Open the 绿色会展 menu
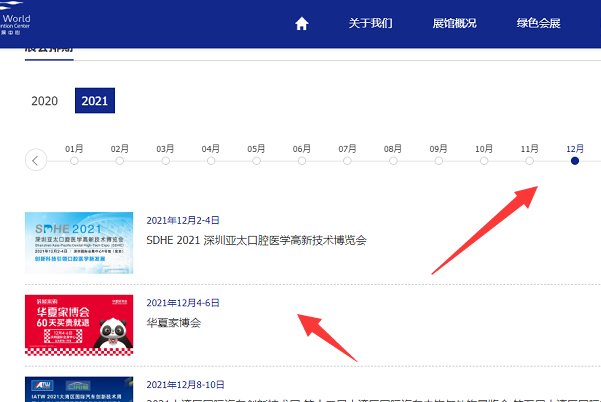The image size is (601, 402). [x=538, y=23]
